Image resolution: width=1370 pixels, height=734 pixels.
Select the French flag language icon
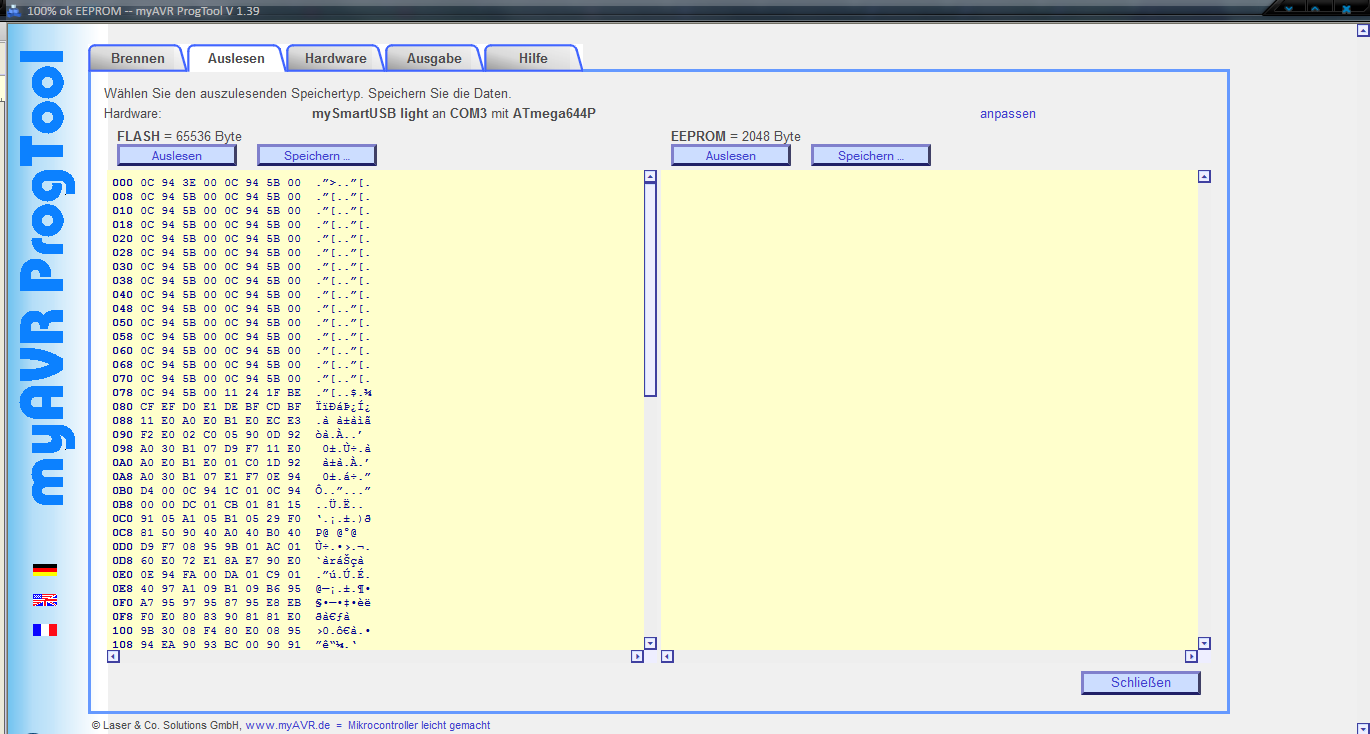point(44,629)
